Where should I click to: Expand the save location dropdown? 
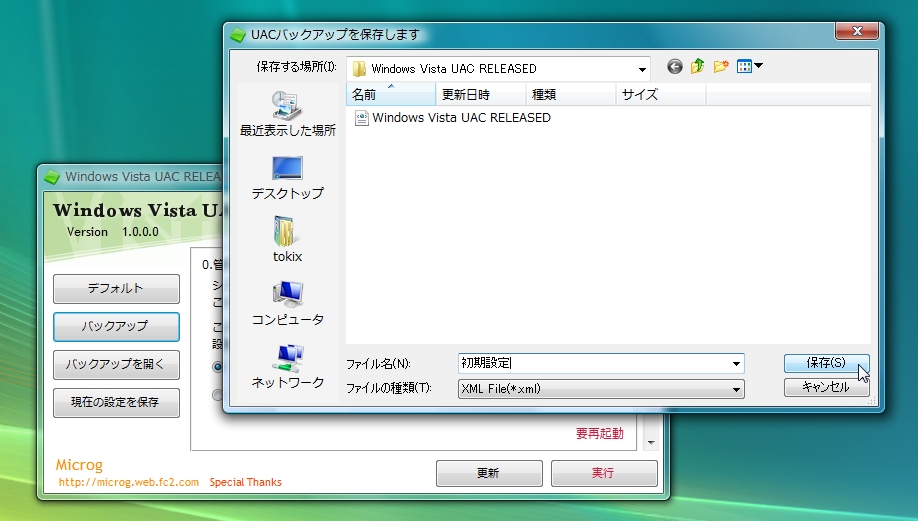coord(642,69)
